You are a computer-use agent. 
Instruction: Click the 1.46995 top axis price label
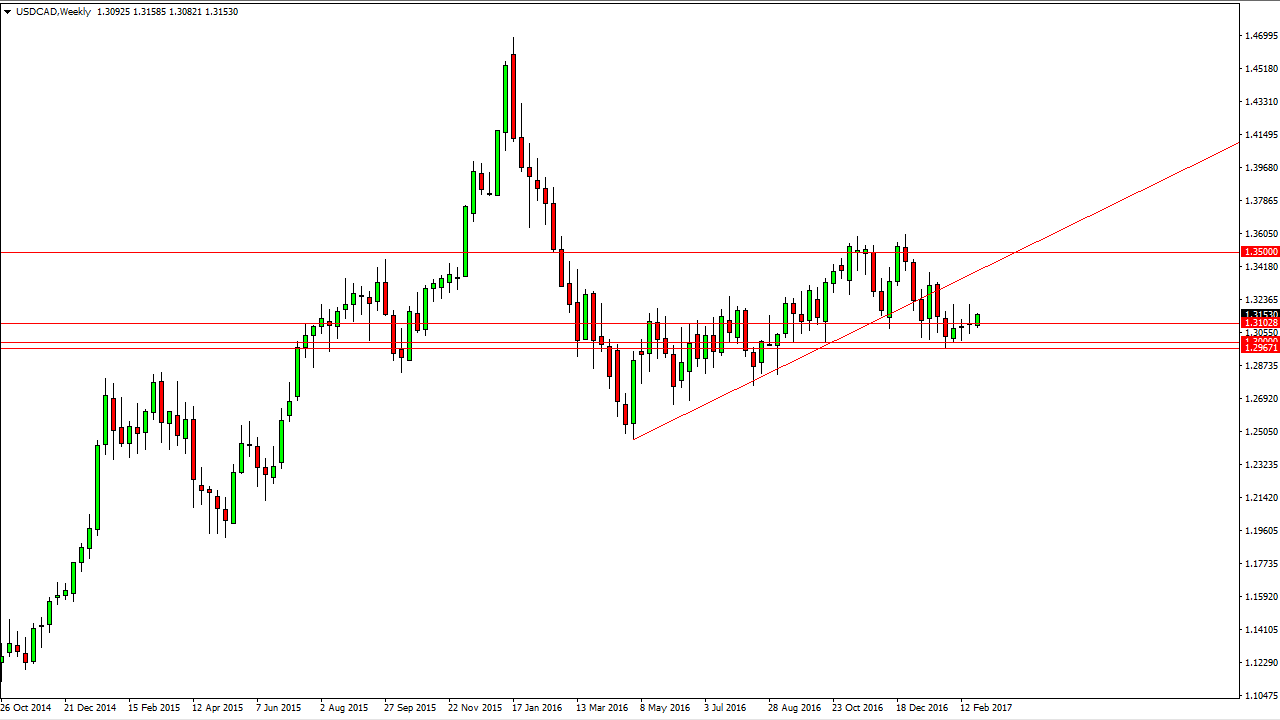click(x=1260, y=33)
